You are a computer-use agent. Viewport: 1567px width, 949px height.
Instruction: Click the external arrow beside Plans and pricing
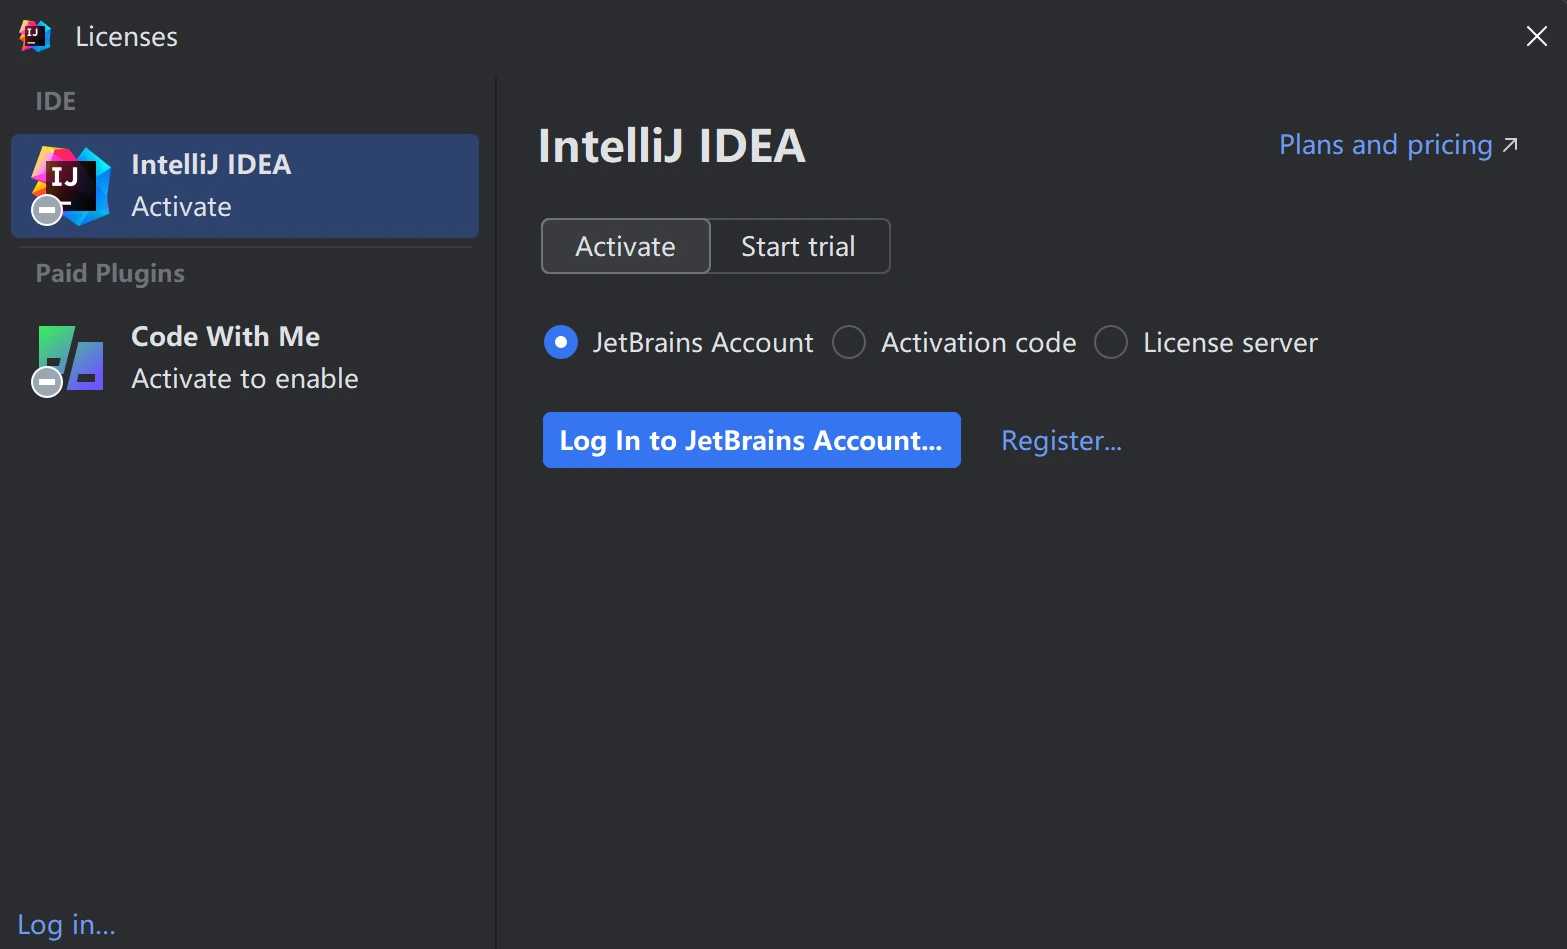[x=1510, y=145]
